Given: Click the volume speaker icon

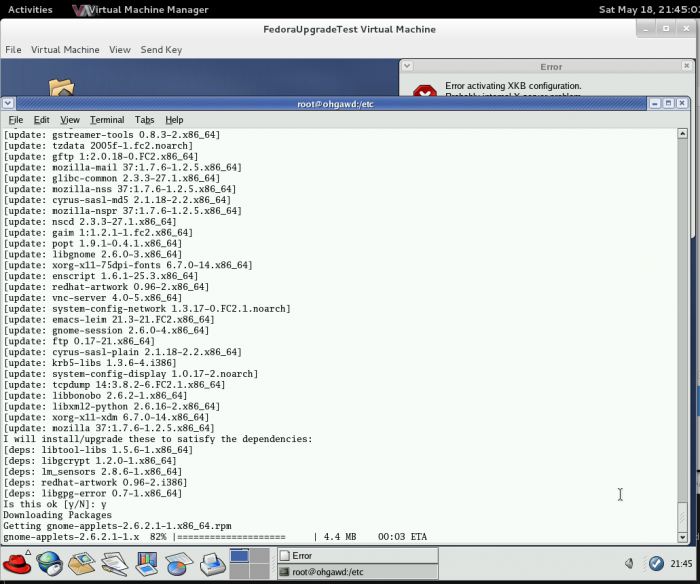Looking at the screenshot, I should [x=631, y=564].
